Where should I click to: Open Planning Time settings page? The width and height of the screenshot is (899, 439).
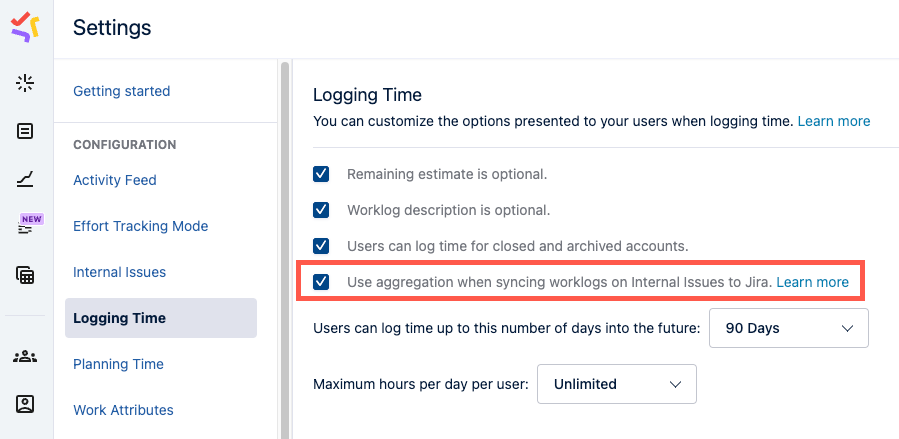click(x=118, y=364)
